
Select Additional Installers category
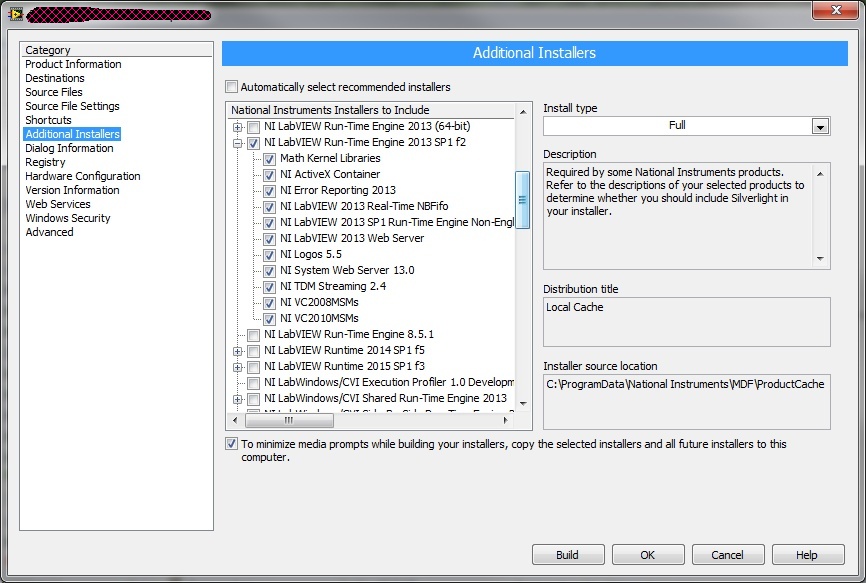click(x=72, y=134)
